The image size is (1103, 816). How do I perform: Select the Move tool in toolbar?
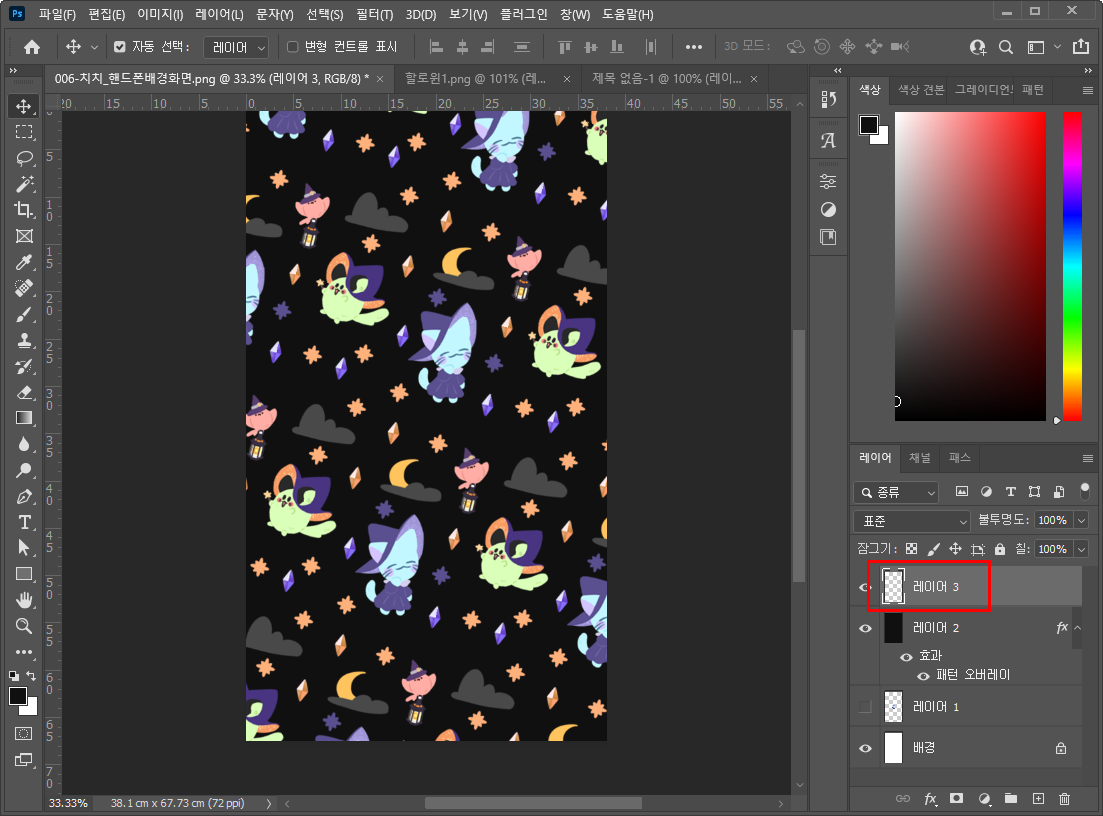click(x=24, y=106)
